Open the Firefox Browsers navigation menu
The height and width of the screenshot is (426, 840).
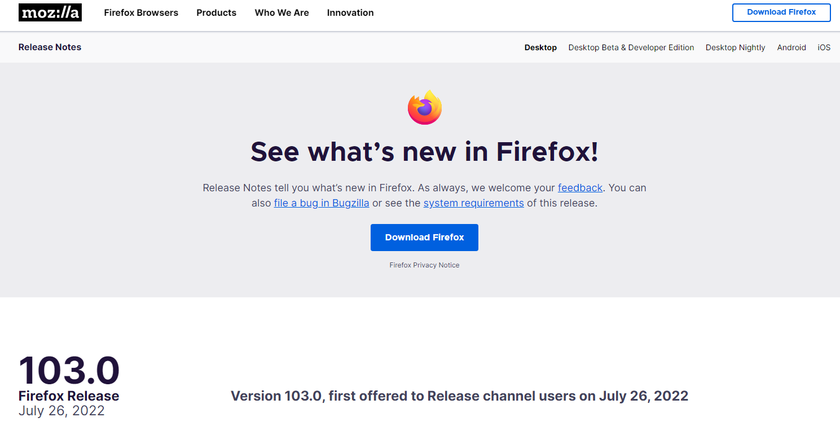pyautogui.click(x=141, y=13)
